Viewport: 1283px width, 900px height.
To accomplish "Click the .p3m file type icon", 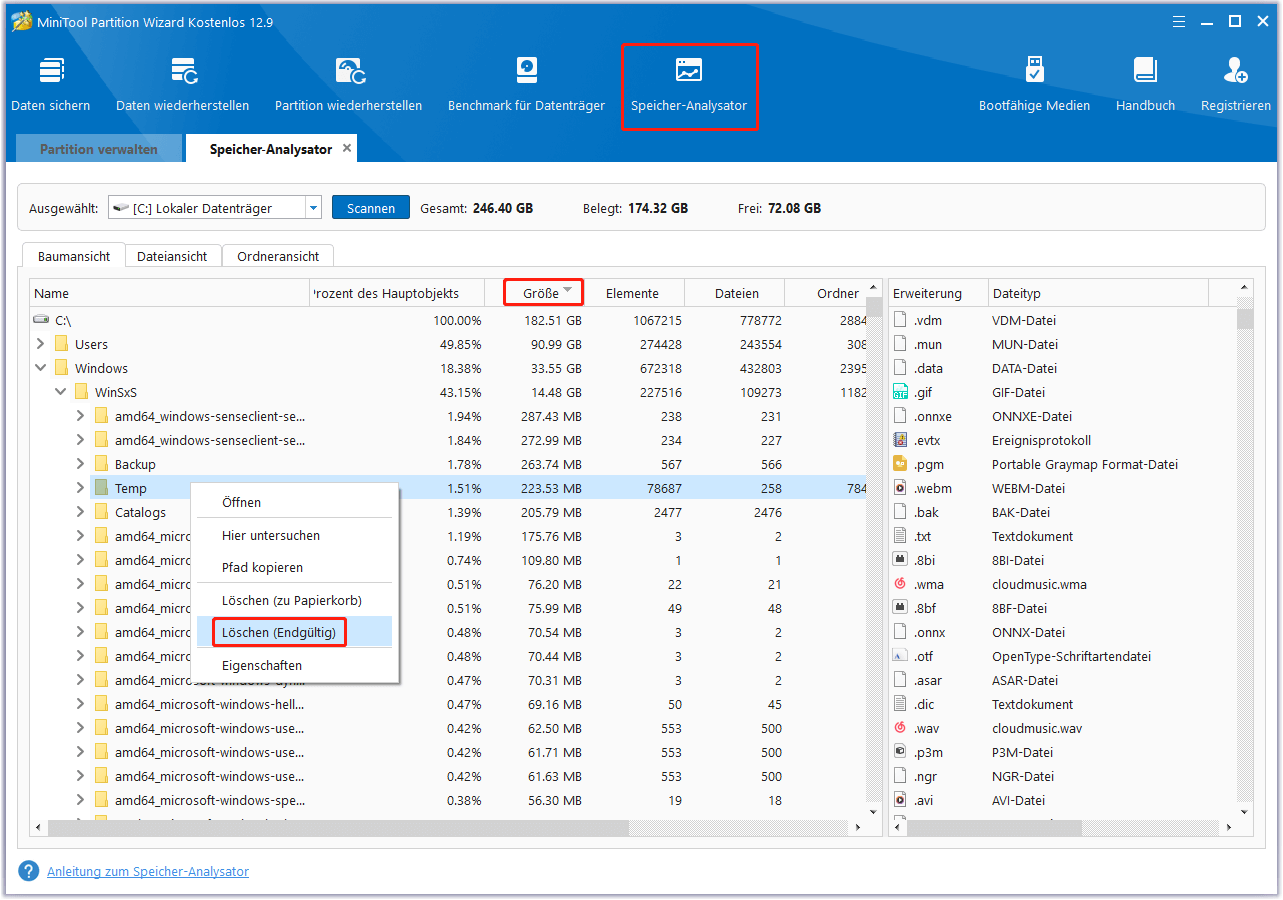I will point(900,752).
